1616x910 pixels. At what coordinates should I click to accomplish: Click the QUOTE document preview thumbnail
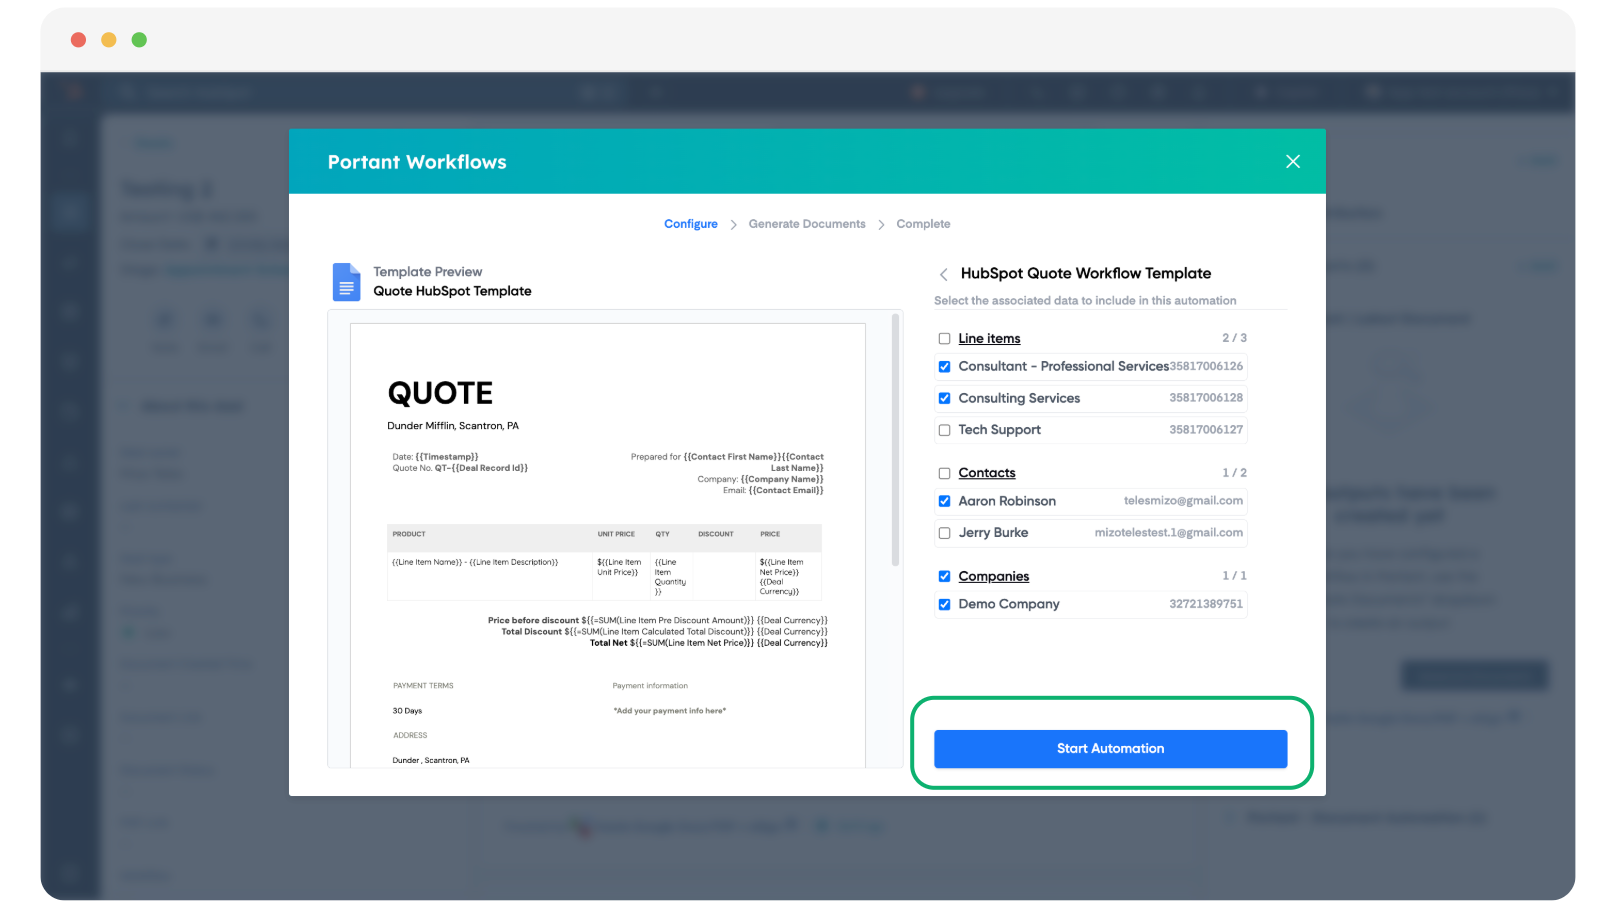(607, 540)
